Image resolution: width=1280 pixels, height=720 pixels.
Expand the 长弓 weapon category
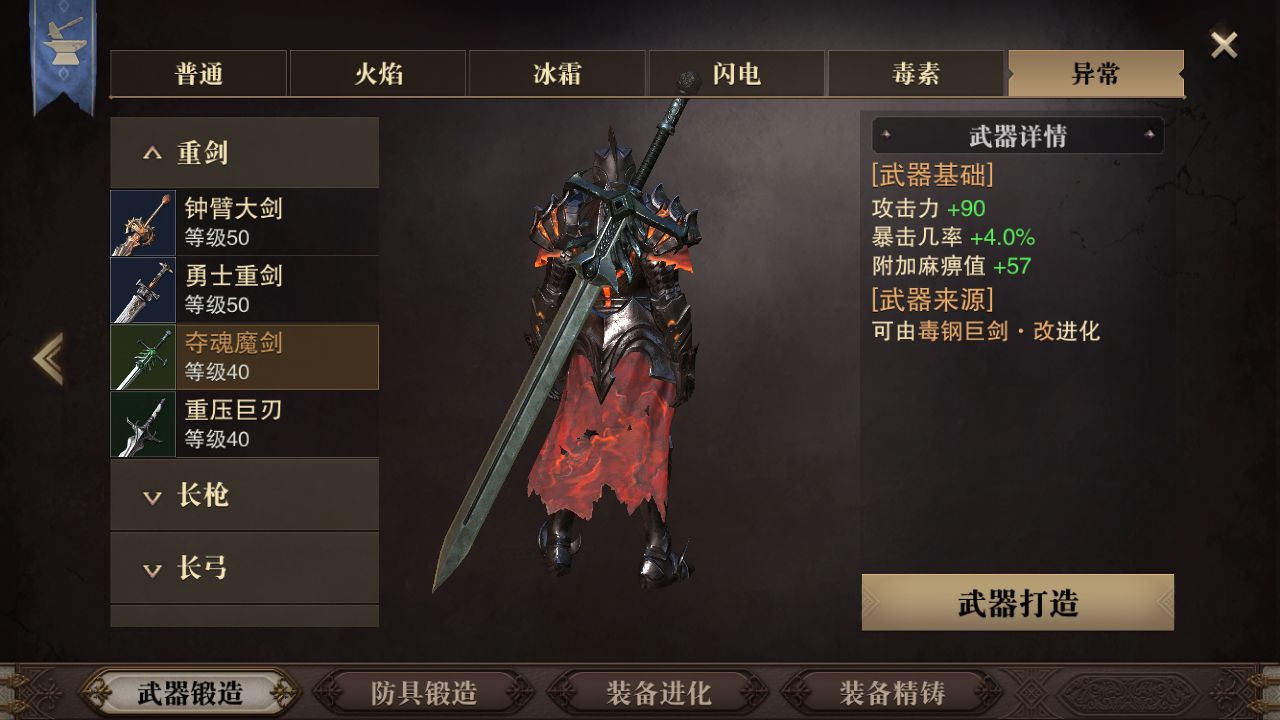point(244,568)
